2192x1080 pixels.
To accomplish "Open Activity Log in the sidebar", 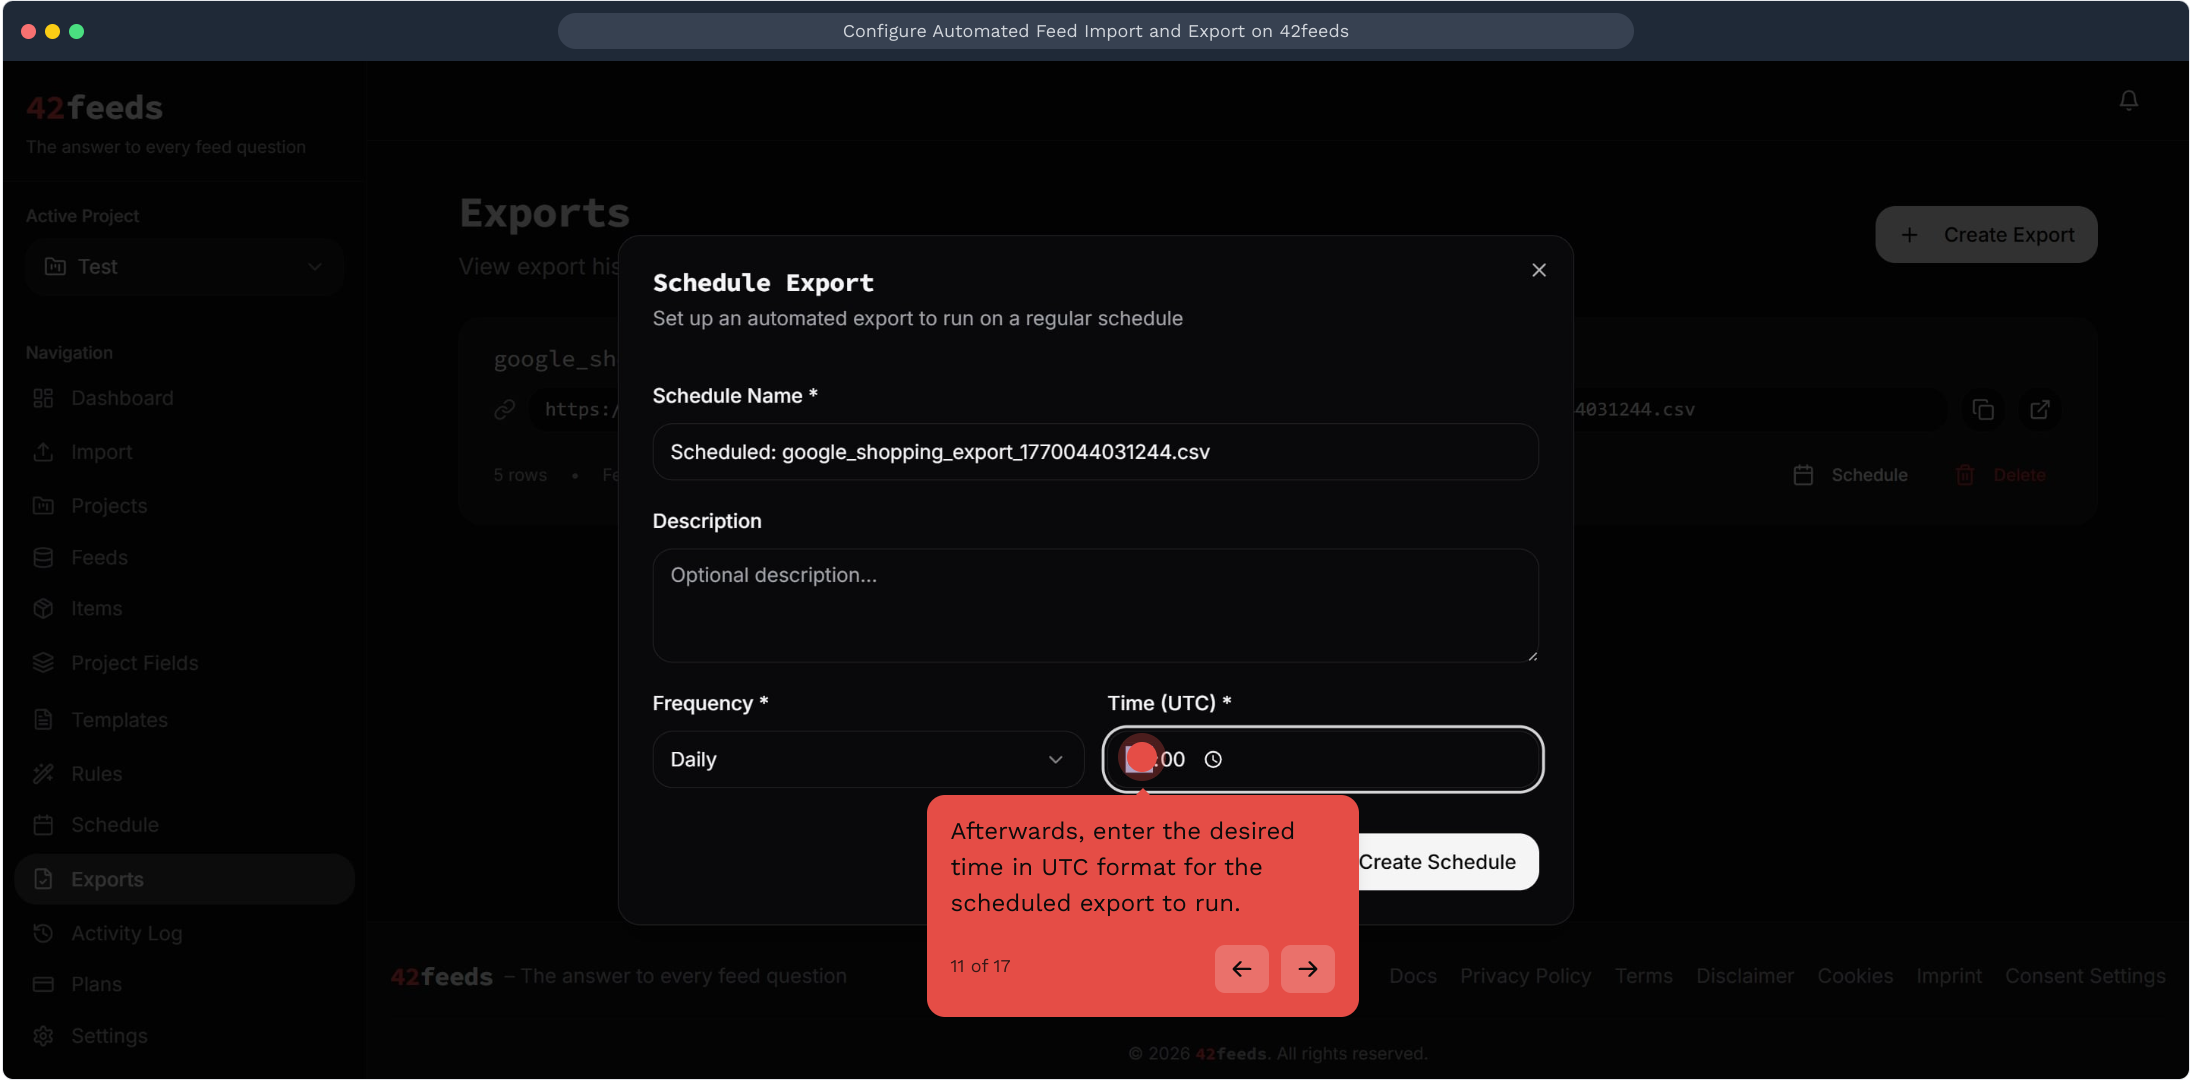I will pos(126,933).
